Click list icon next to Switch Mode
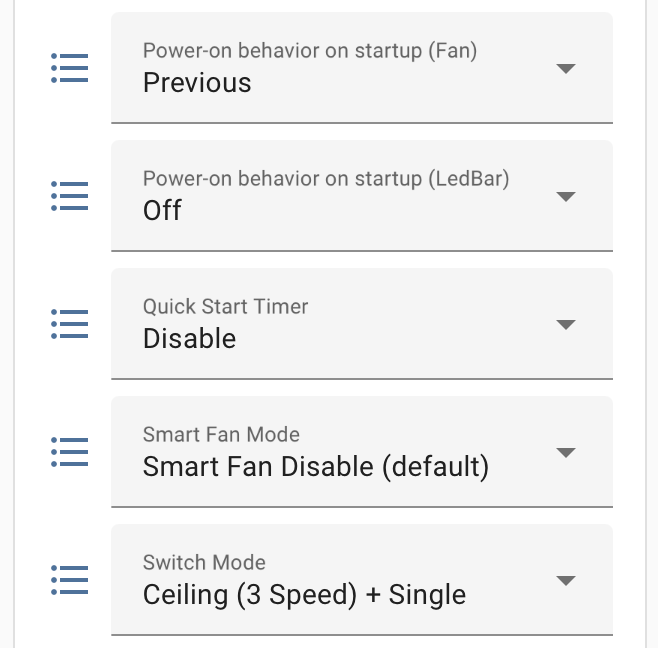 click(70, 581)
